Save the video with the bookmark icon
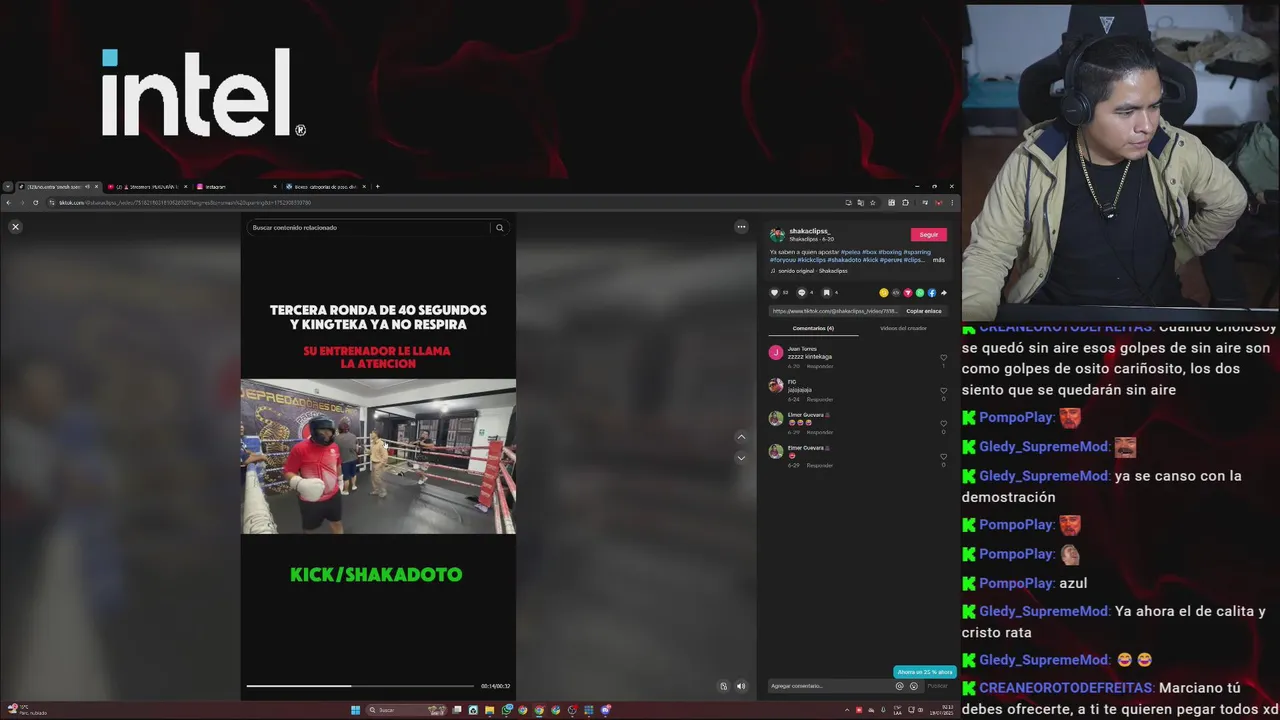 pos(826,293)
